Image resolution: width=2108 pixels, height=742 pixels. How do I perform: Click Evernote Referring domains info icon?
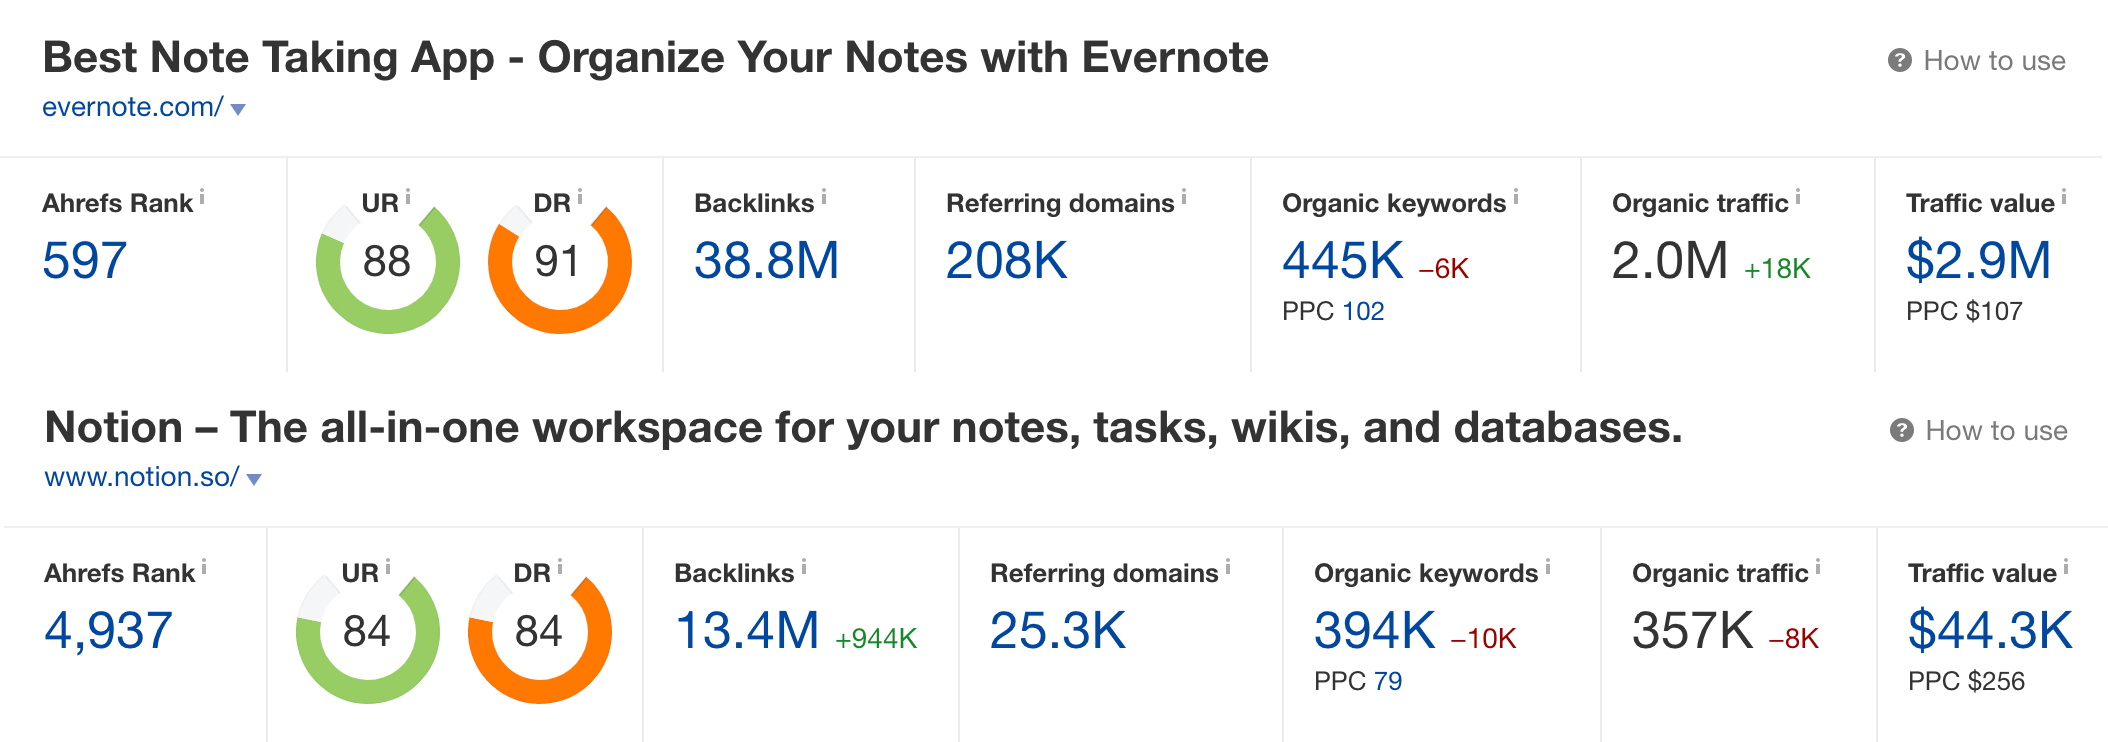pyautogui.click(x=1184, y=197)
